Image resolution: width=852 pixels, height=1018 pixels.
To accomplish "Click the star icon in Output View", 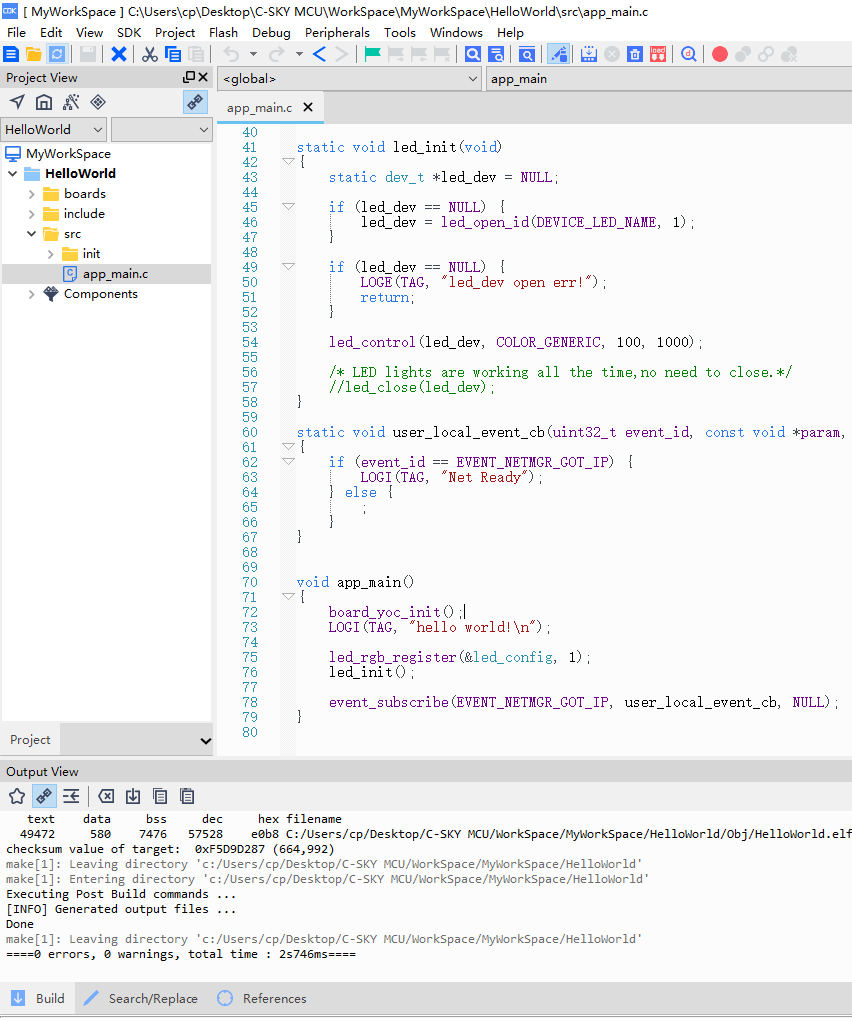I will coord(18,796).
